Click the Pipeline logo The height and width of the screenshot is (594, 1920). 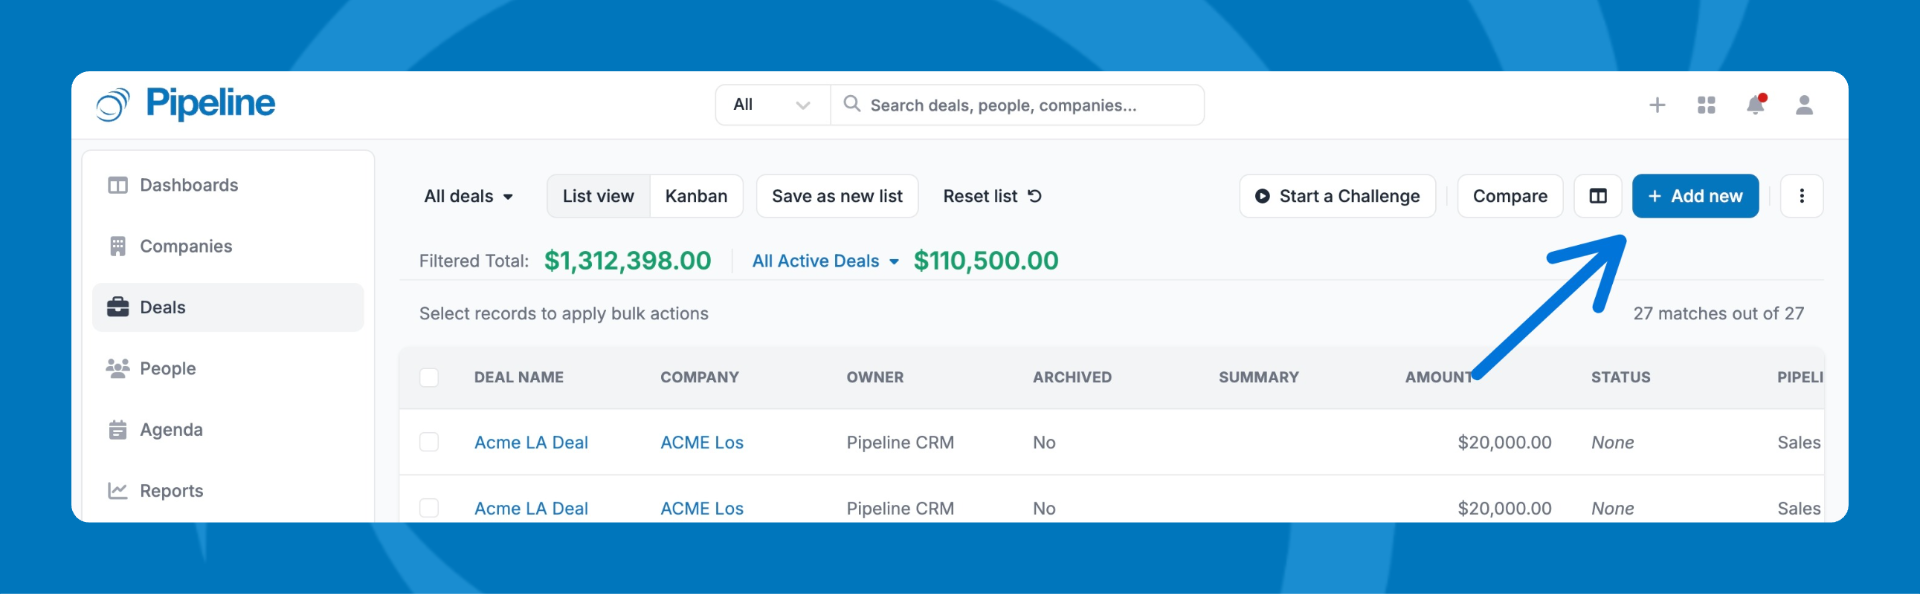coord(186,104)
